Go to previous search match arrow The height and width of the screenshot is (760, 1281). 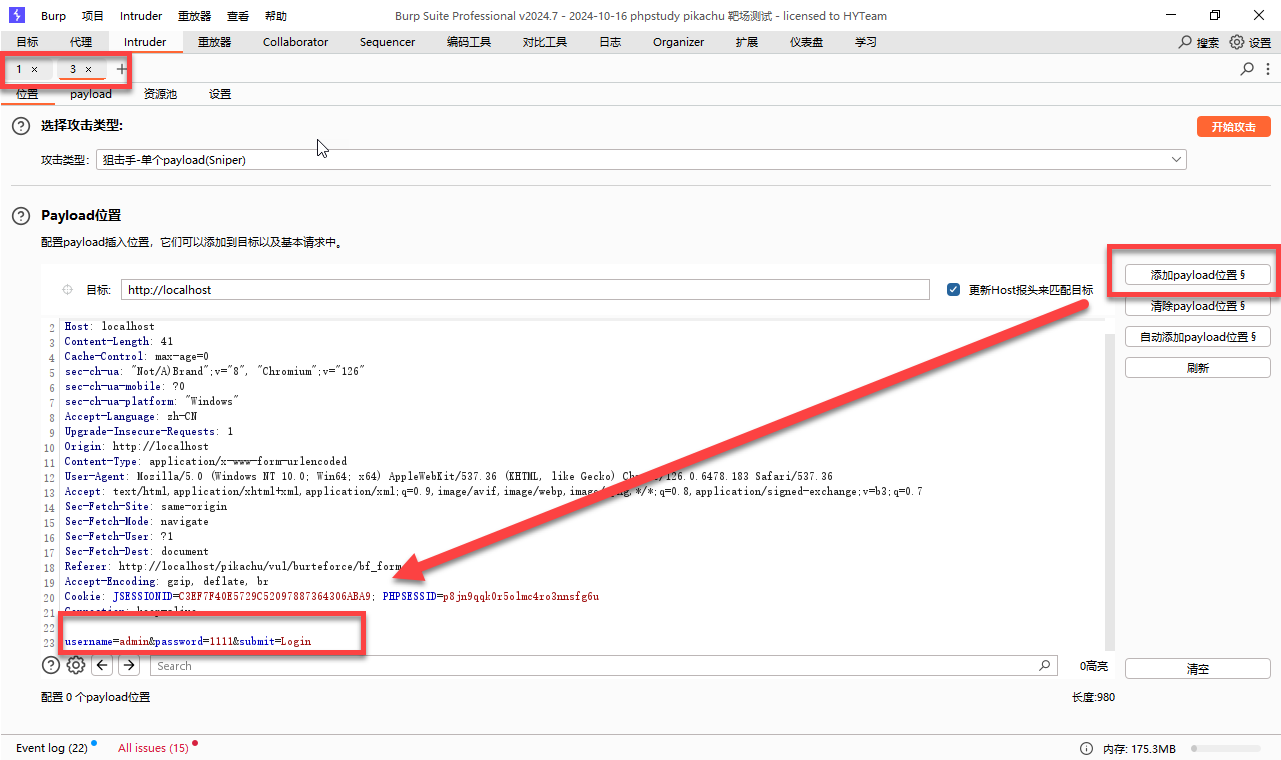click(x=103, y=666)
